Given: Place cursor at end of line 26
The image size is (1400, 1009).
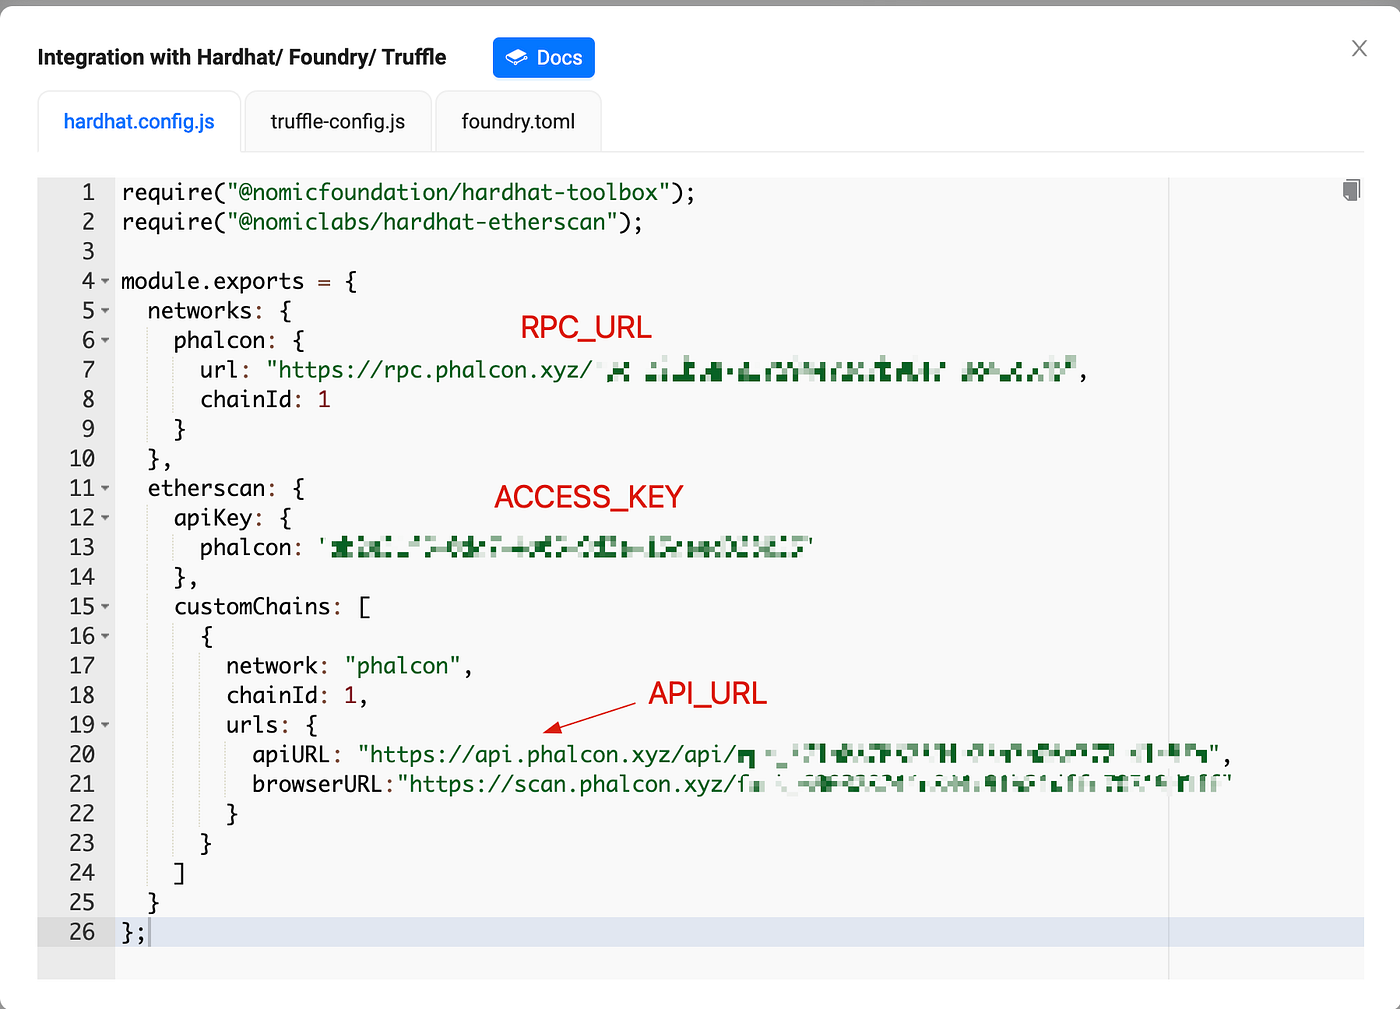Looking at the screenshot, I should [x=150, y=932].
